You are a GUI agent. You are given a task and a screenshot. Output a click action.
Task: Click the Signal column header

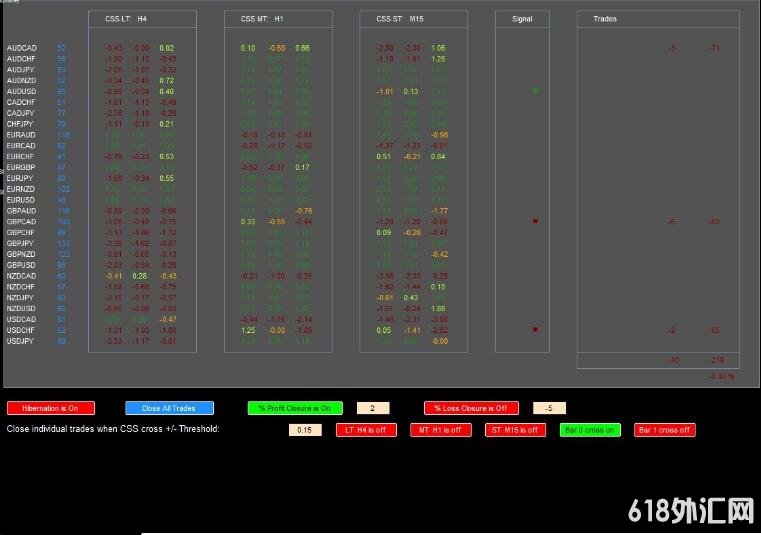click(522, 19)
